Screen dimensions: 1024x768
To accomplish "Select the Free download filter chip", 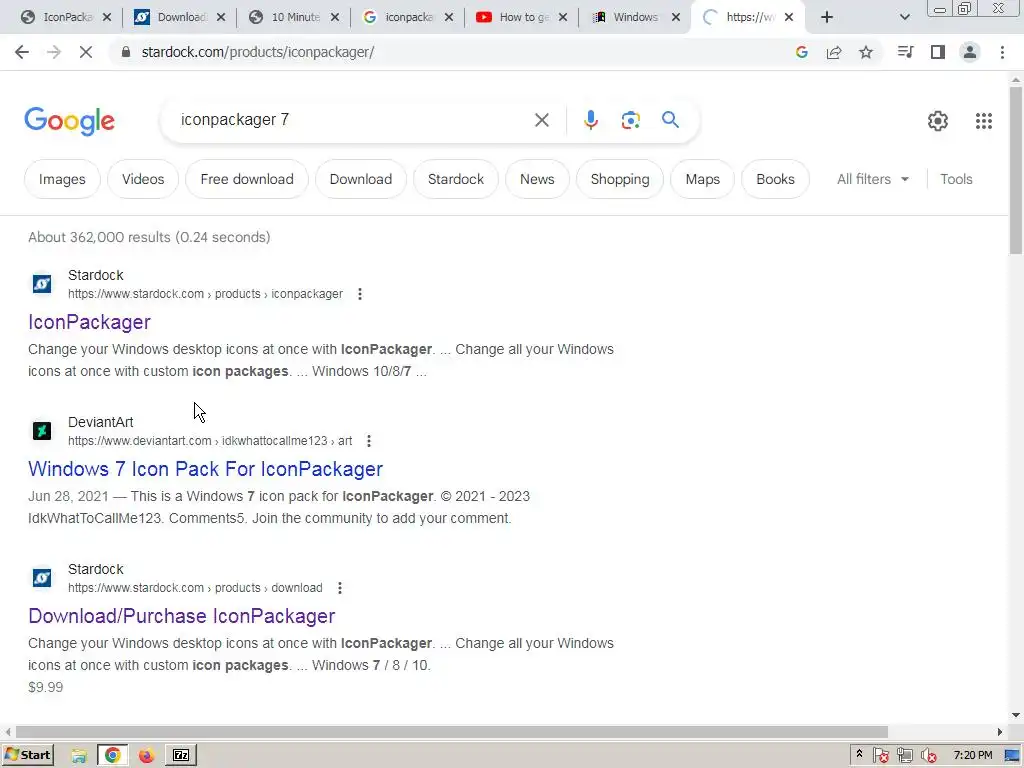I will point(247,179).
